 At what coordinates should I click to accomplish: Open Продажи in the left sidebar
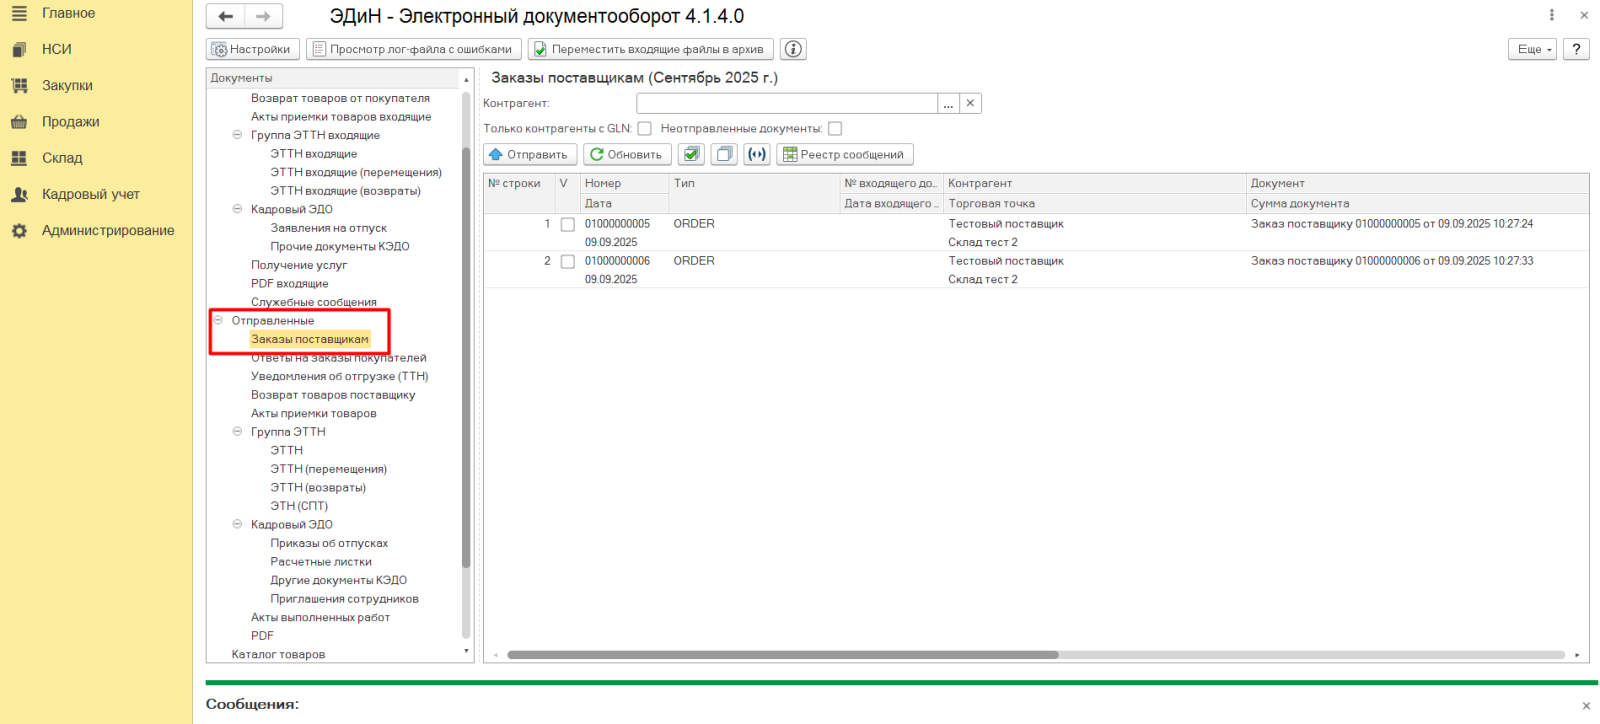tap(70, 122)
